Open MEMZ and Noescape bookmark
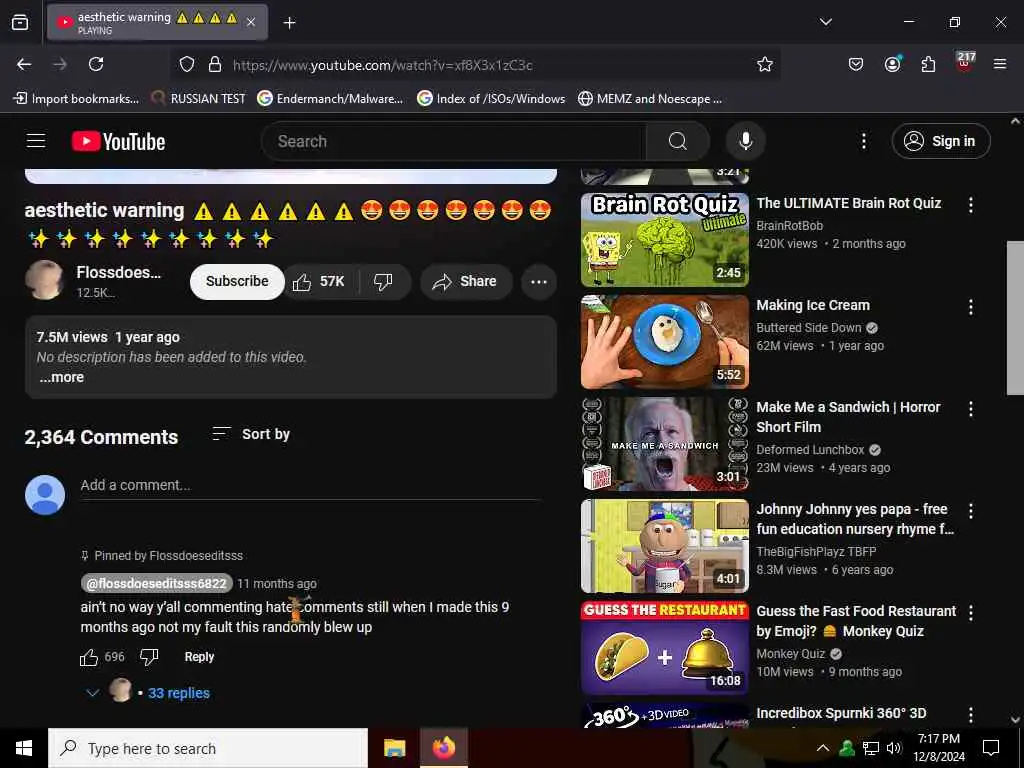1024x768 pixels. (x=650, y=99)
